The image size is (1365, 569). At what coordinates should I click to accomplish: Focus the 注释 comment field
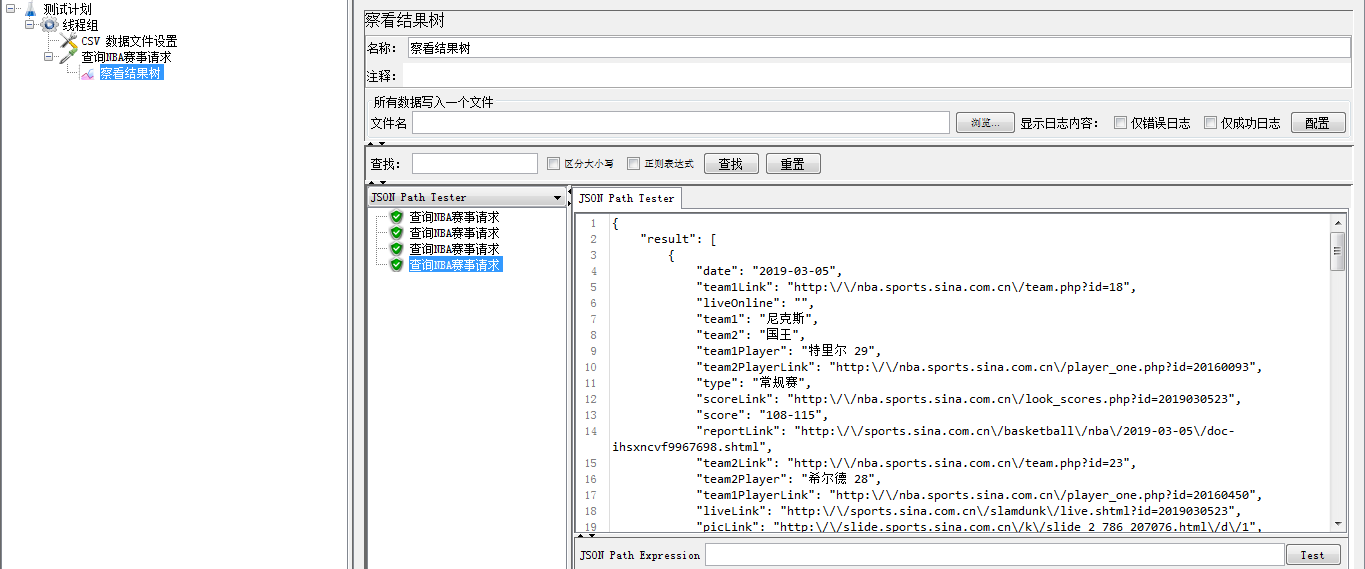pyautogui.click(x=877, y=76)
